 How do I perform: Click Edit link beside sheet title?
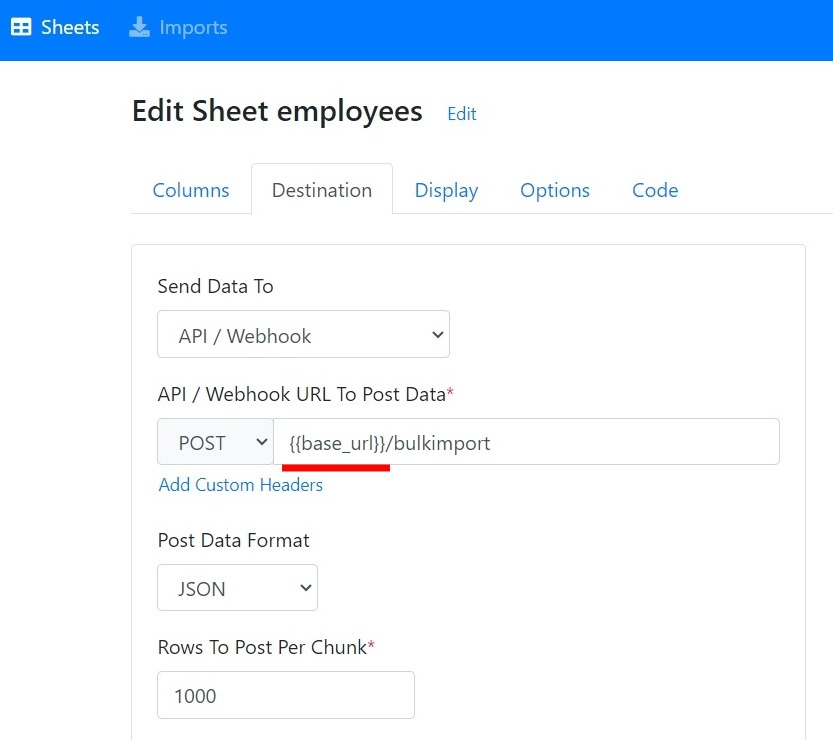click(462, 114)
